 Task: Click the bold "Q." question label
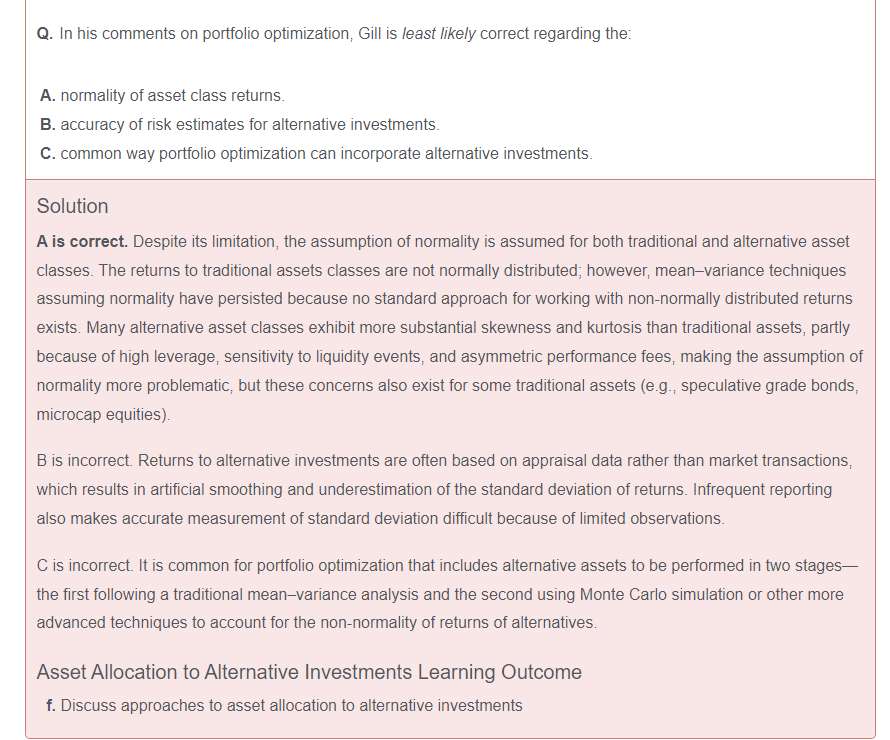click(44, 34)
